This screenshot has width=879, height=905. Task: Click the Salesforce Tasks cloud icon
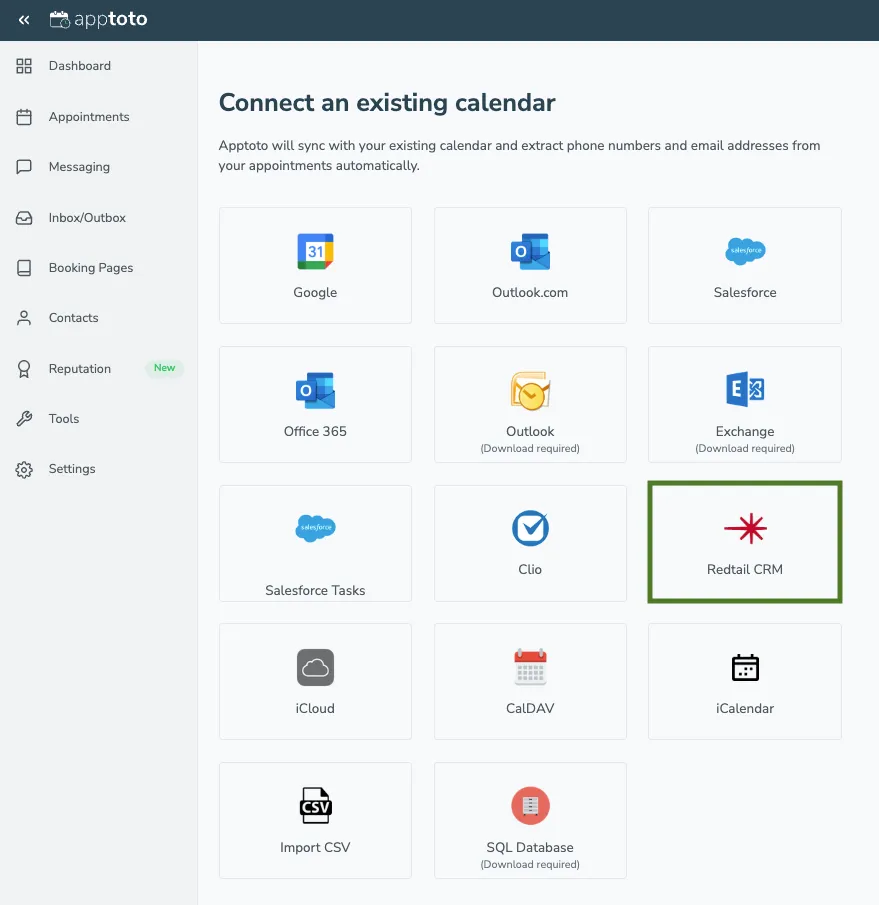pos(315,528)
